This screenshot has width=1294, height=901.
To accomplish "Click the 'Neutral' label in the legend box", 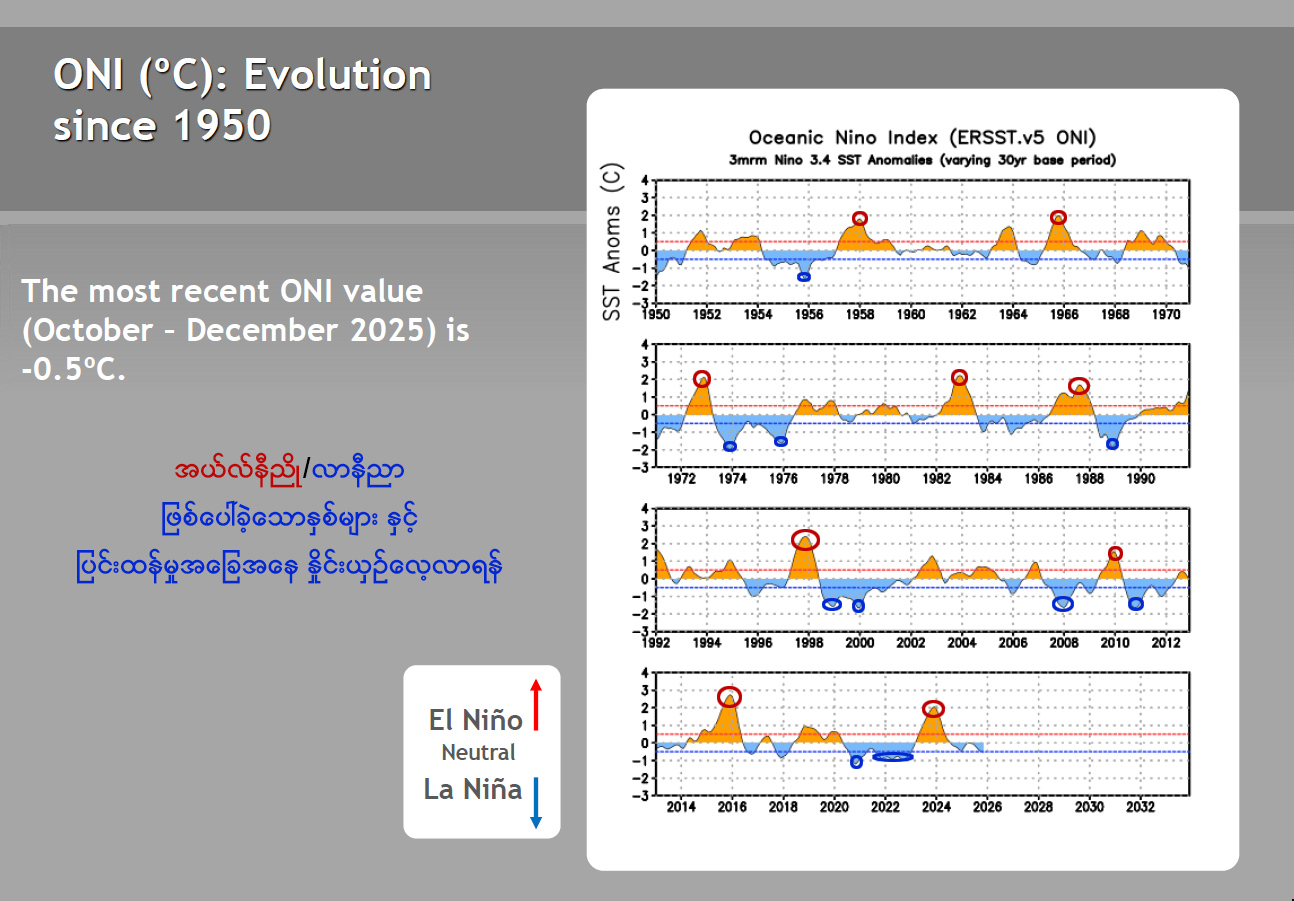I will pyautogui.click(x=478, y=753).
